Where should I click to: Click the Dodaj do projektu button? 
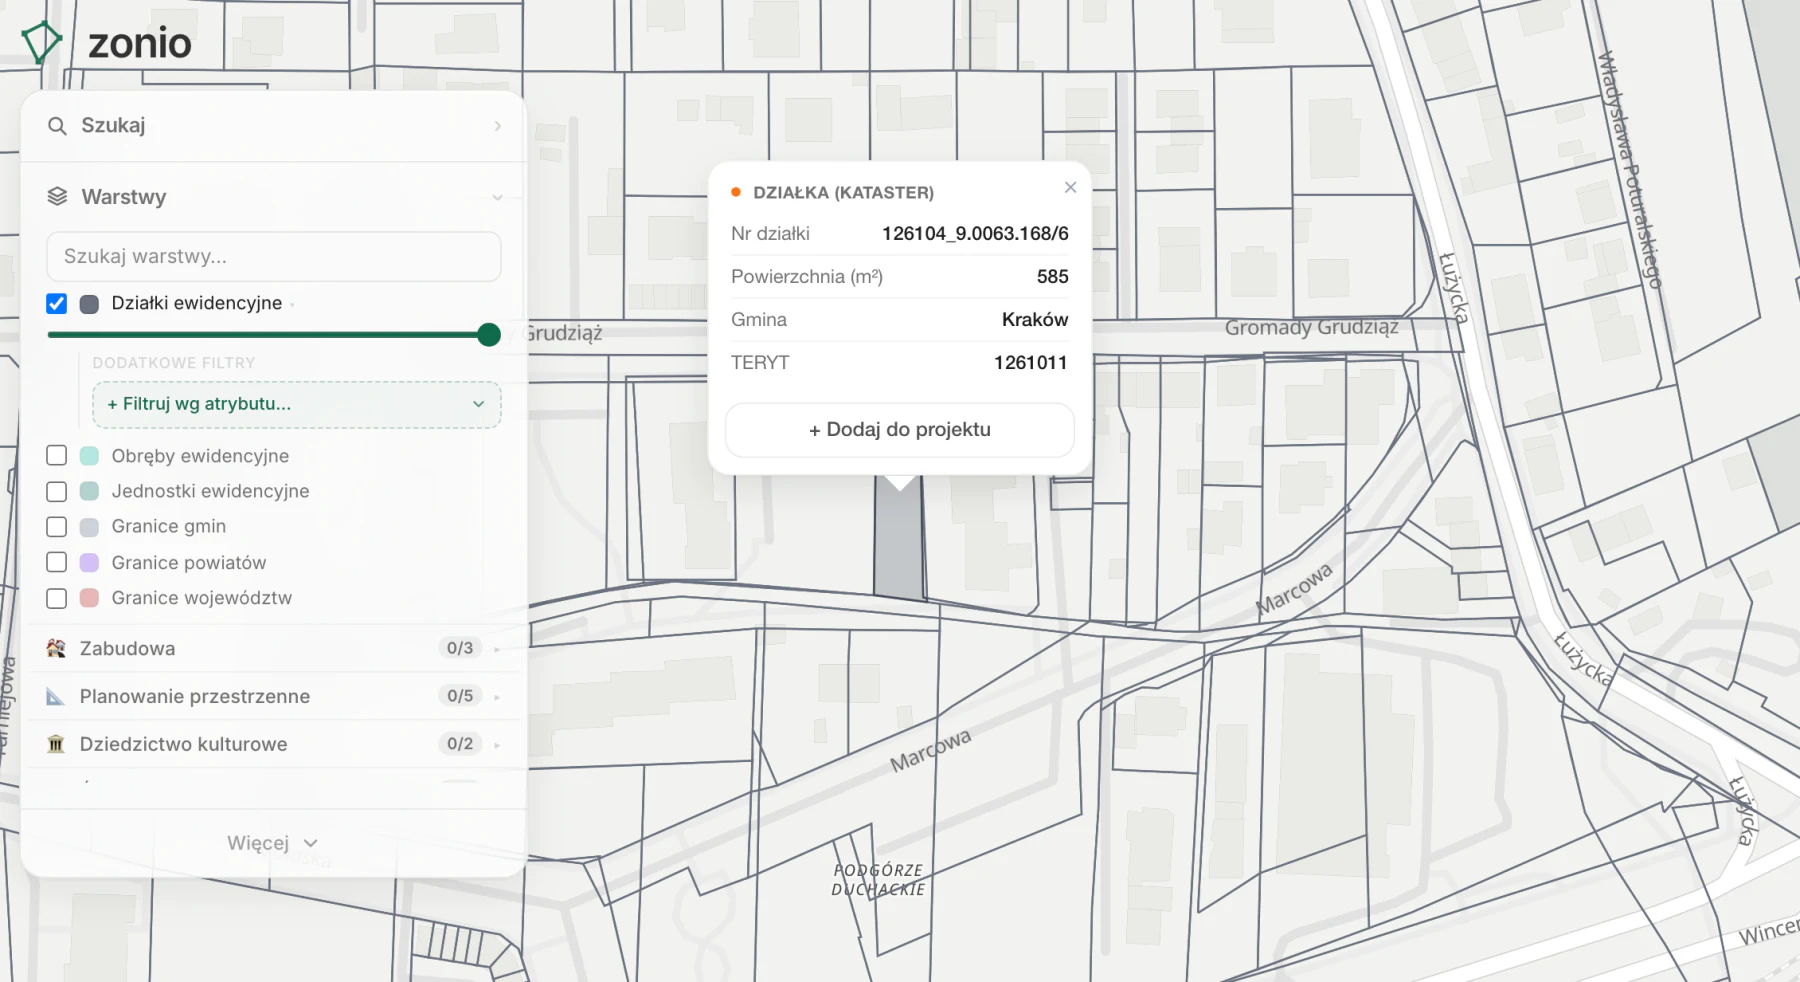click(x=899, y=430)
